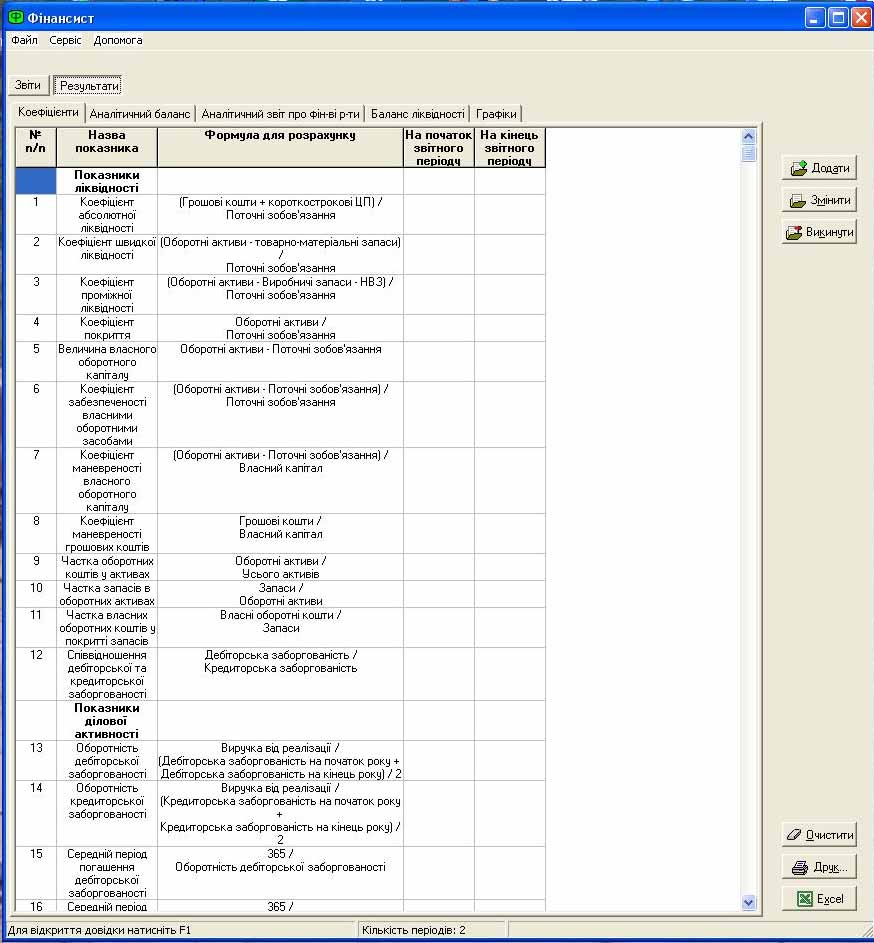Image resolution: width=874 pixels, height=943 pixels.
Task: Open the Друк print dialog
Action: point(819,867)
